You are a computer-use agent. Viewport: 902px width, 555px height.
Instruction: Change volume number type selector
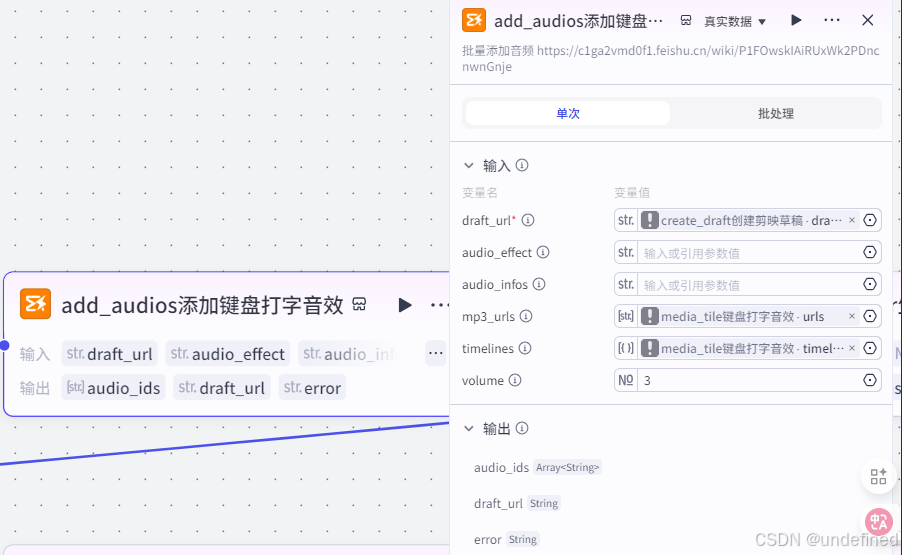tap(626, 380)
